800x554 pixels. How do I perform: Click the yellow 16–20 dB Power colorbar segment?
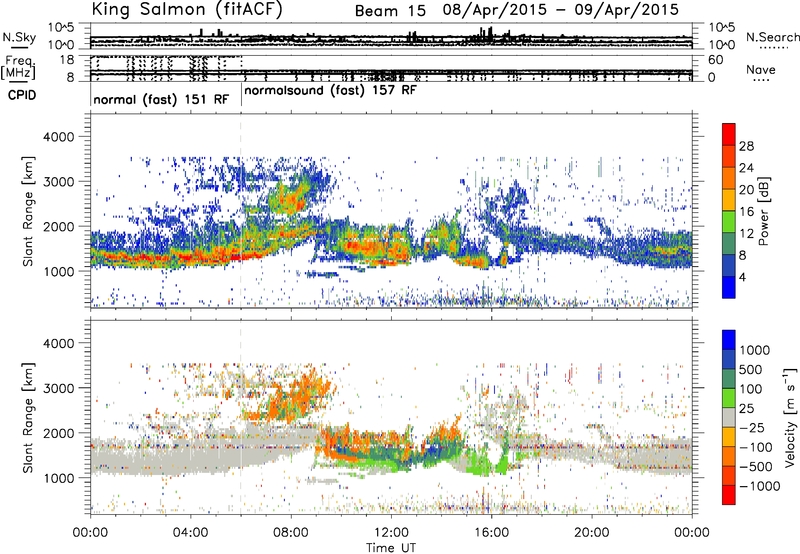tap(729, 200)
